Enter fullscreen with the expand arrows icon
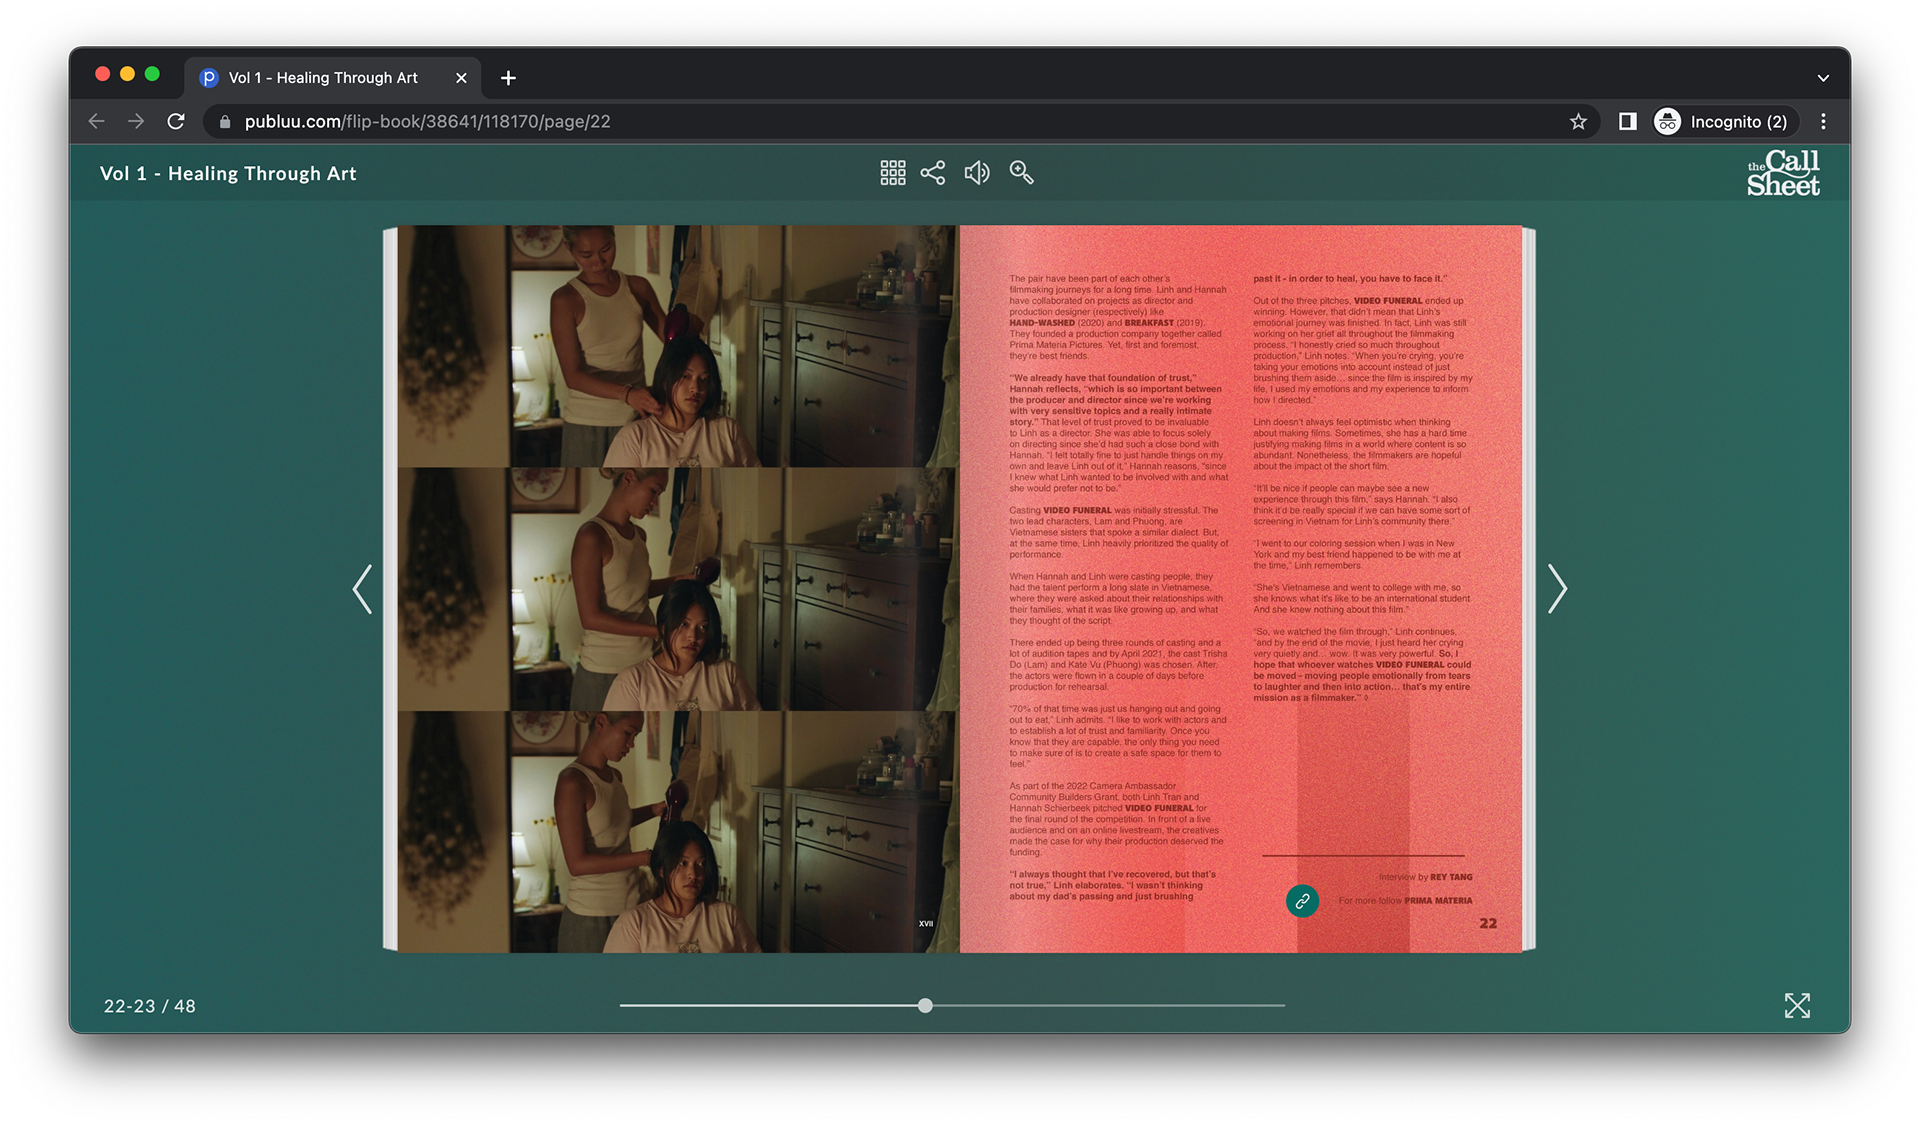The image size is (1920, 1125). point(1797,1006)
